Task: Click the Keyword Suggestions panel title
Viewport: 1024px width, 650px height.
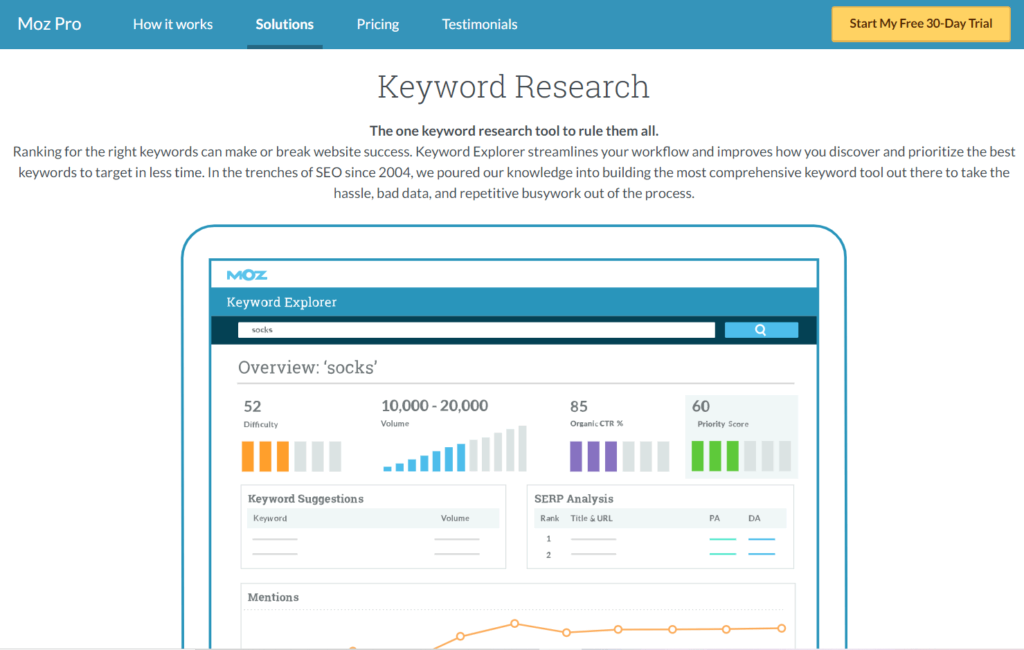Action: click(306, 498)
